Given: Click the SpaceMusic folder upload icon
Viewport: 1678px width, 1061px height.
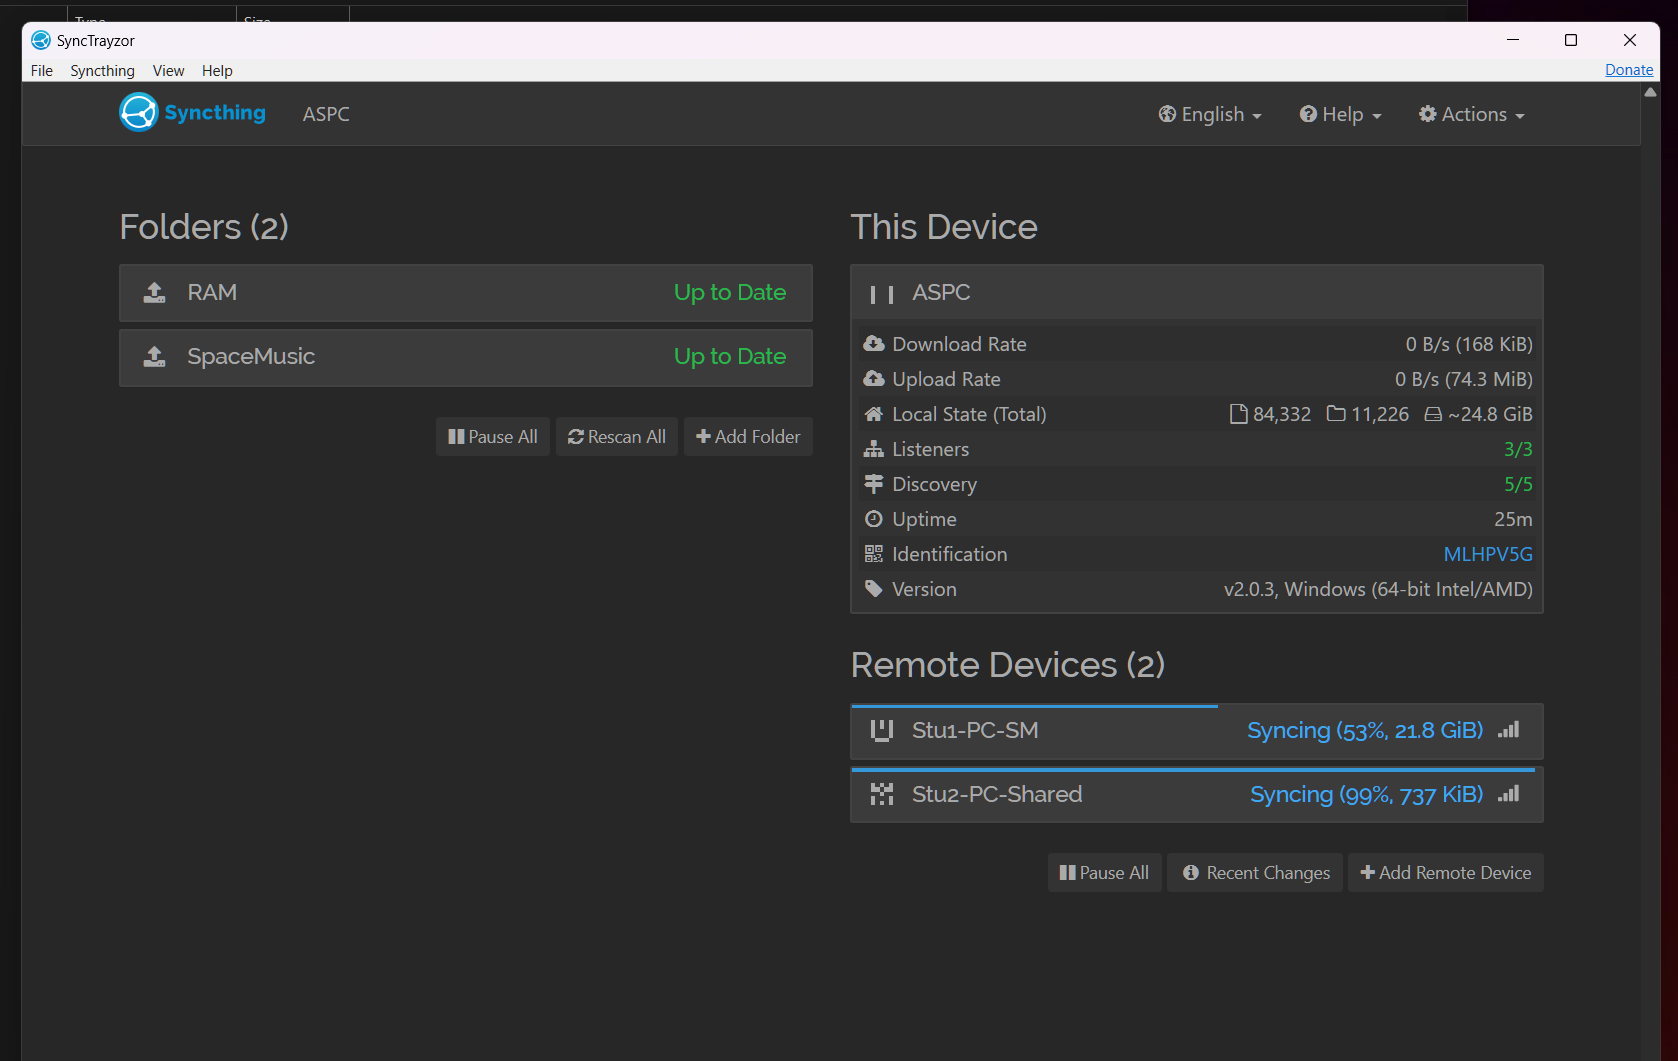Looking at the screenshot, I should (154, 357).
